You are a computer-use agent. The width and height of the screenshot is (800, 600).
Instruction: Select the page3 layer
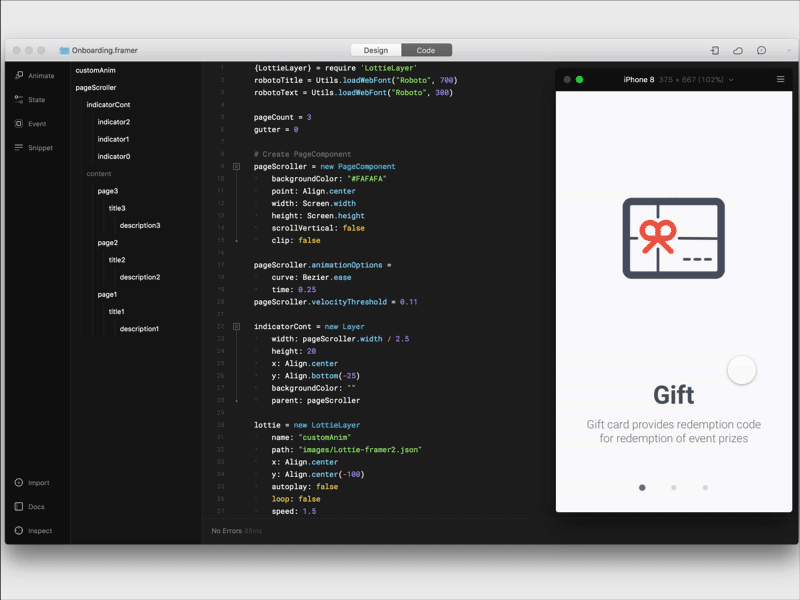pos(108,191)
